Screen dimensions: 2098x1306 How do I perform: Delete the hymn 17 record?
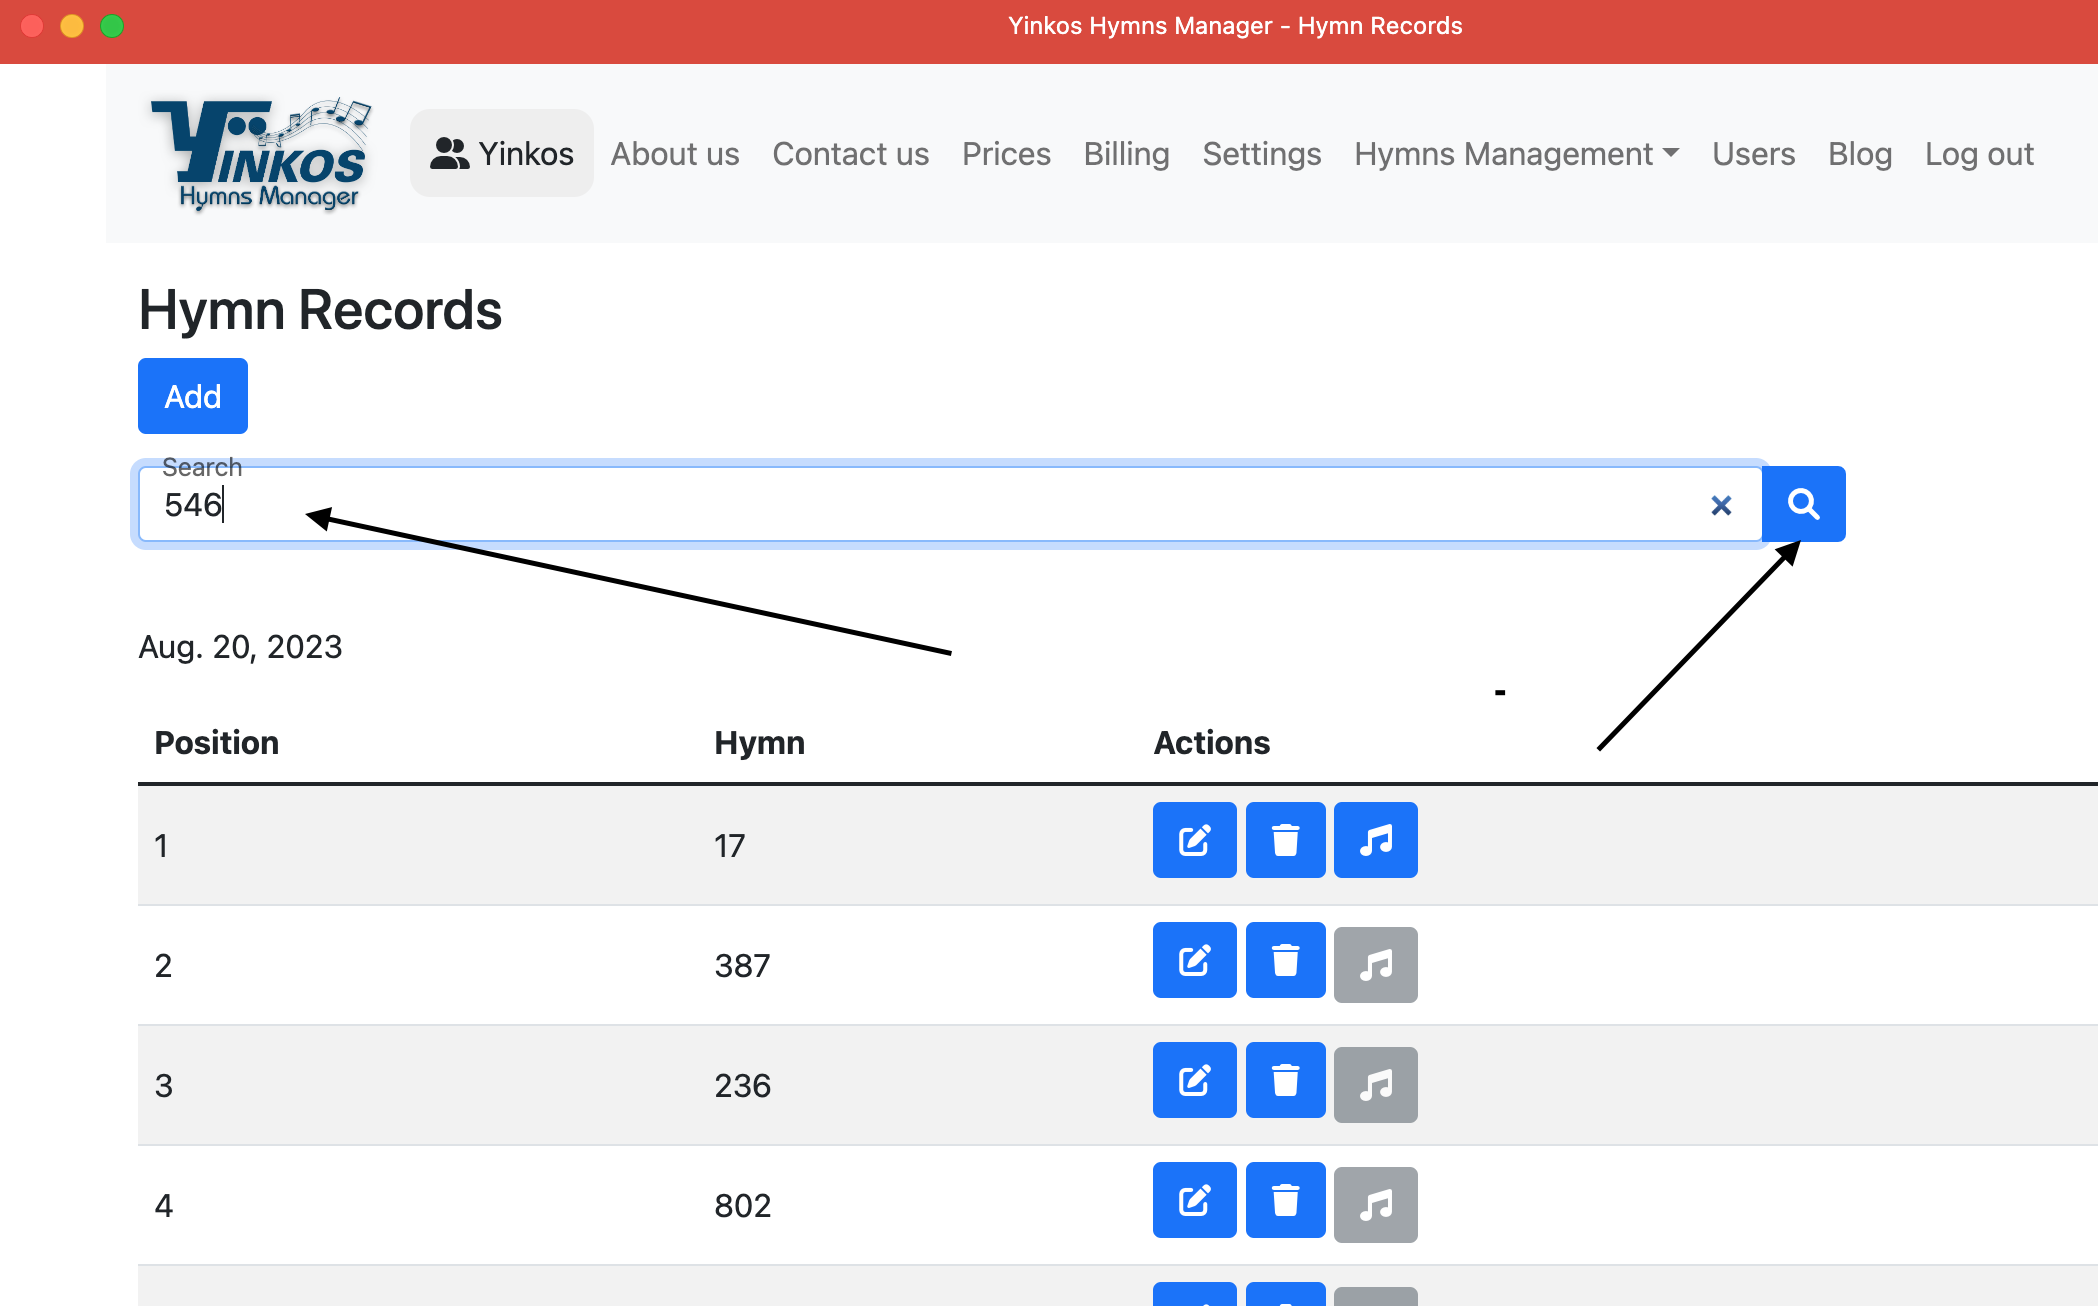point(1285,840)
